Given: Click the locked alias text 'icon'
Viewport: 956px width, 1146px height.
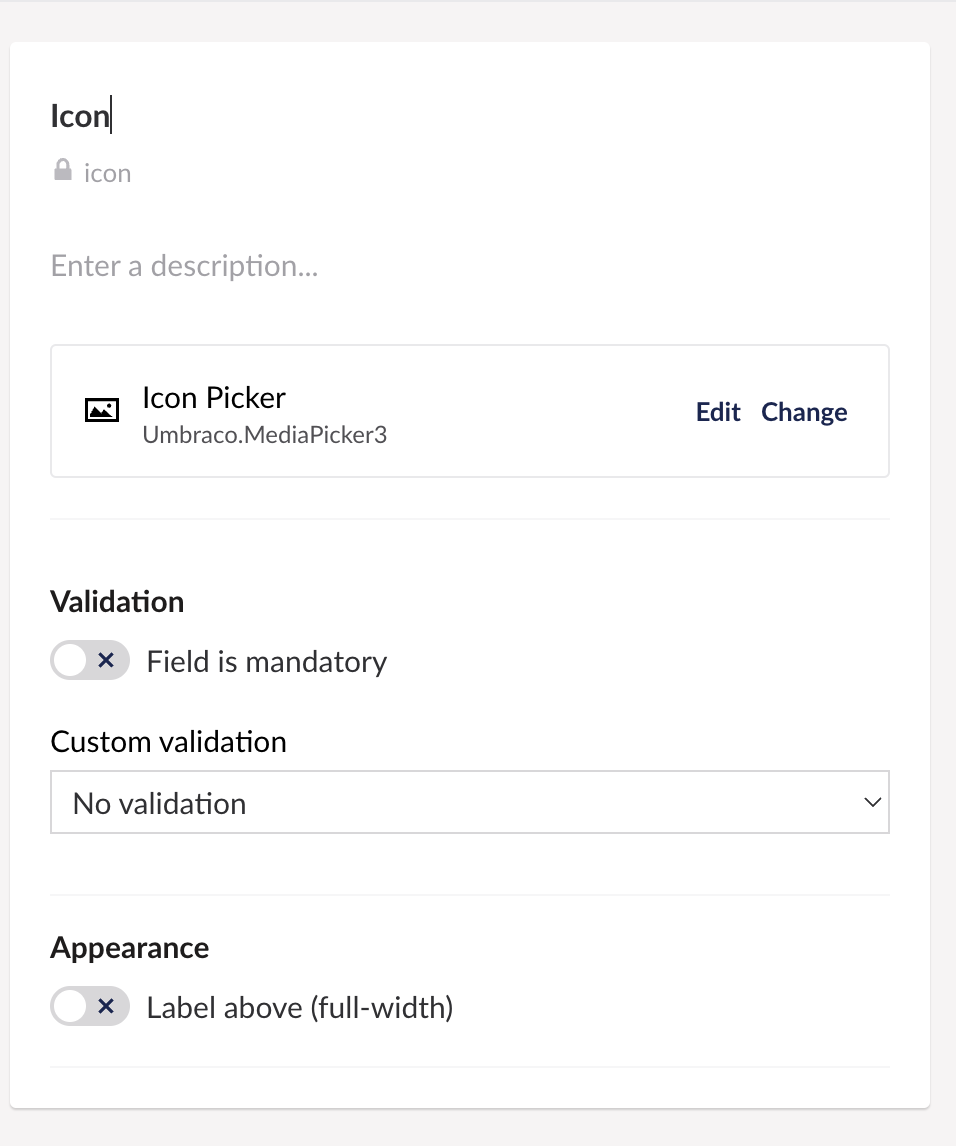Looking at the screenshot, I should (107, 173).
